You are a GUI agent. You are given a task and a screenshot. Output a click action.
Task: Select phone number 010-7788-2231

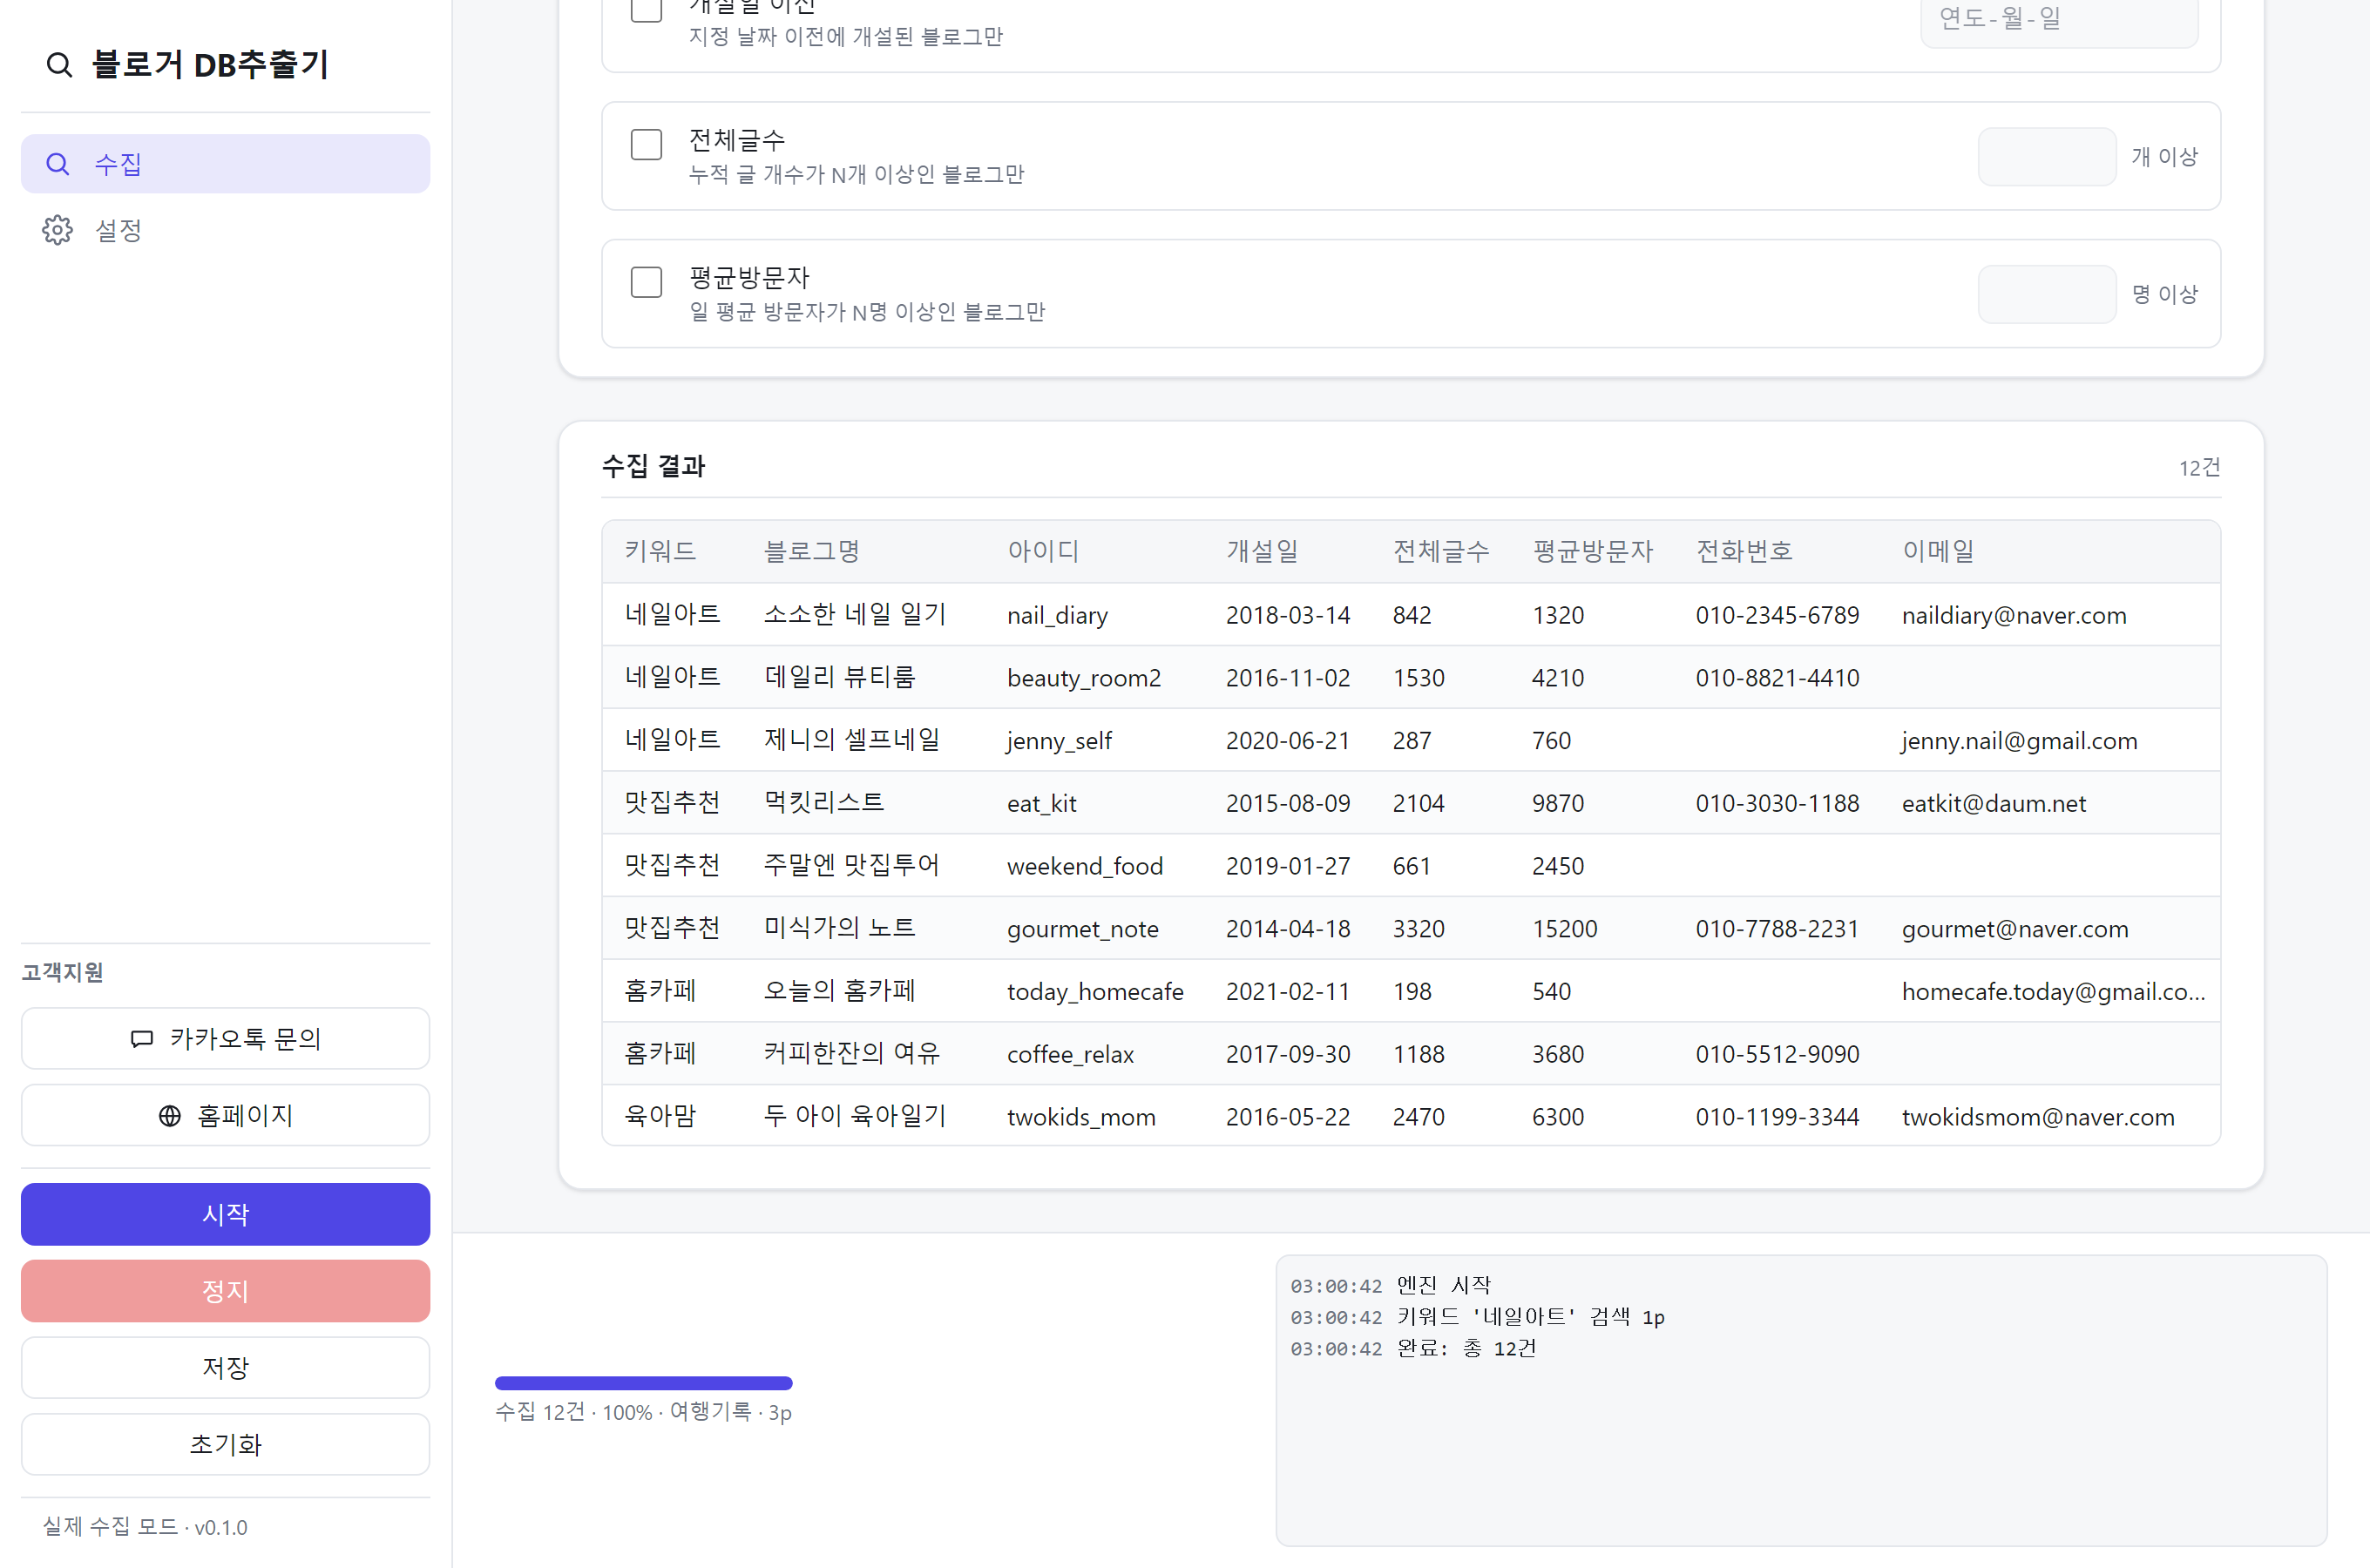coord(1777,929)
